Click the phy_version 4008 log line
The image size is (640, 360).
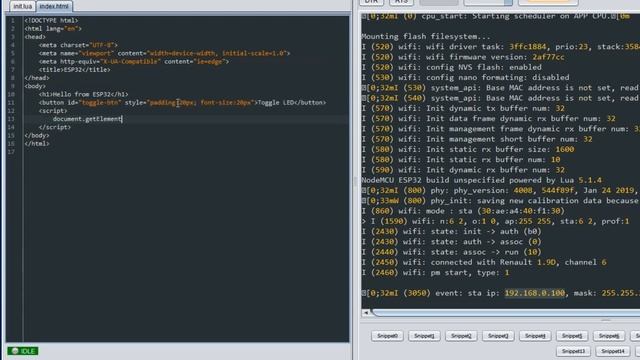point(500,190)
